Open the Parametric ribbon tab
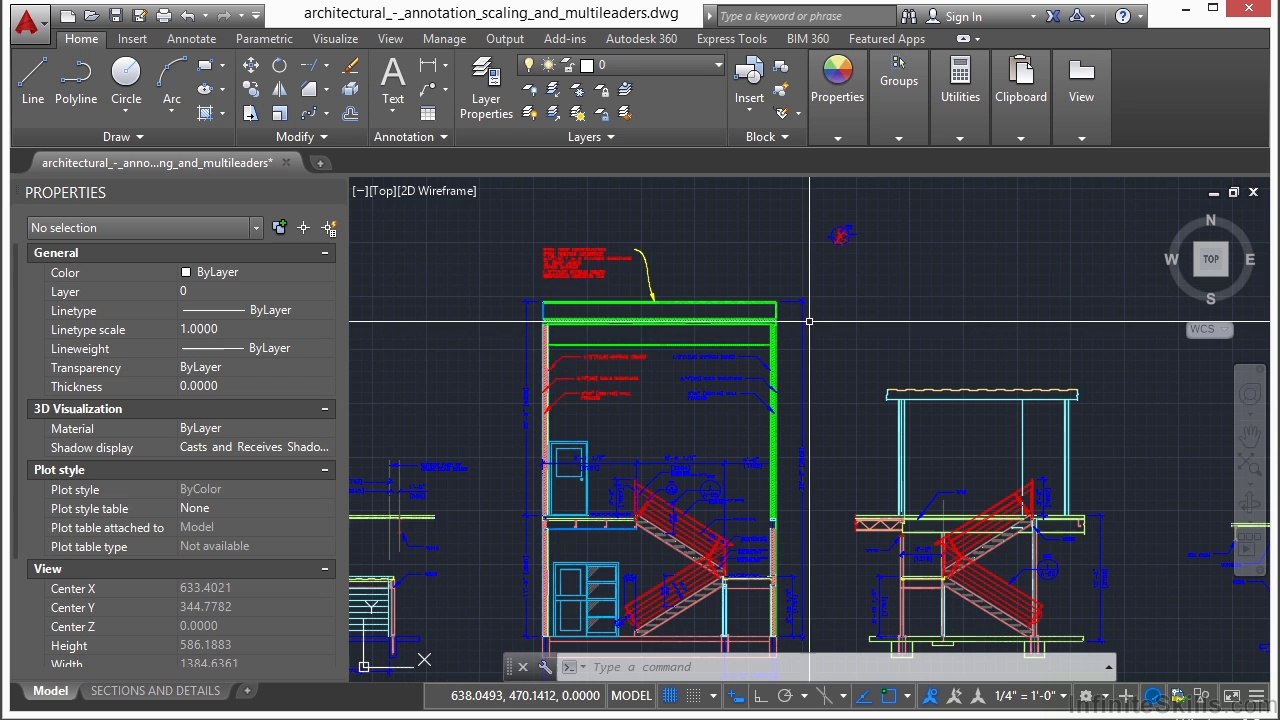The image size is (1280, 720). pyautogui.click(x=264, y=39)
